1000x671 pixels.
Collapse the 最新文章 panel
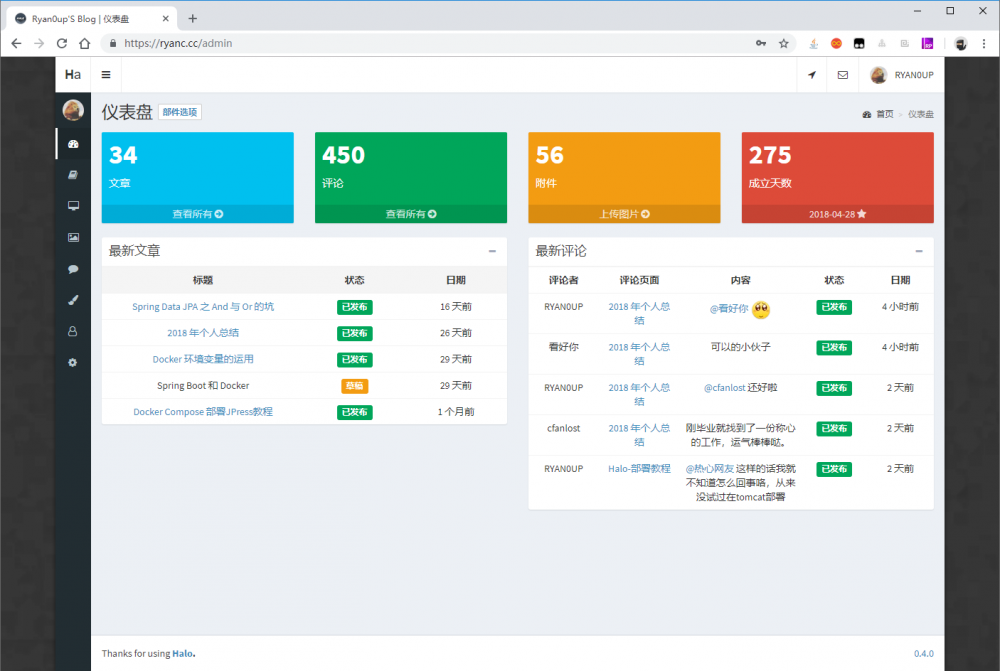pyautogui.click(x=492, y=251)
